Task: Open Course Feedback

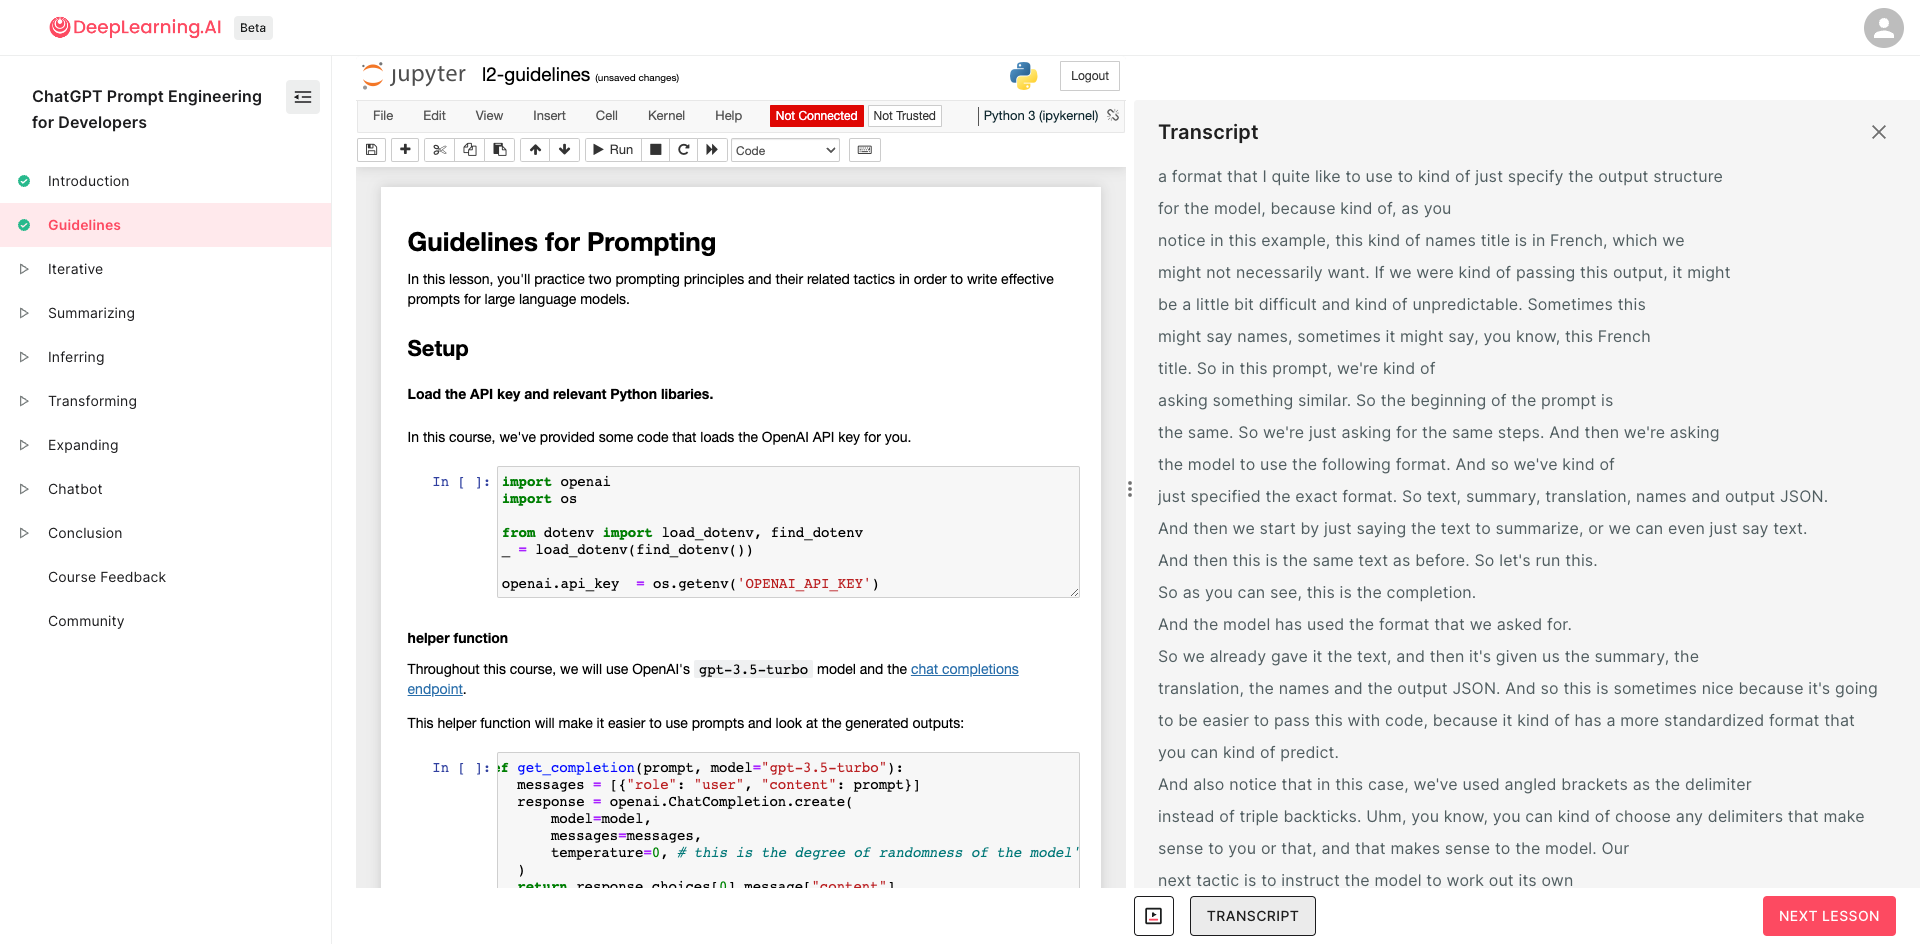Action: point(107,577)
